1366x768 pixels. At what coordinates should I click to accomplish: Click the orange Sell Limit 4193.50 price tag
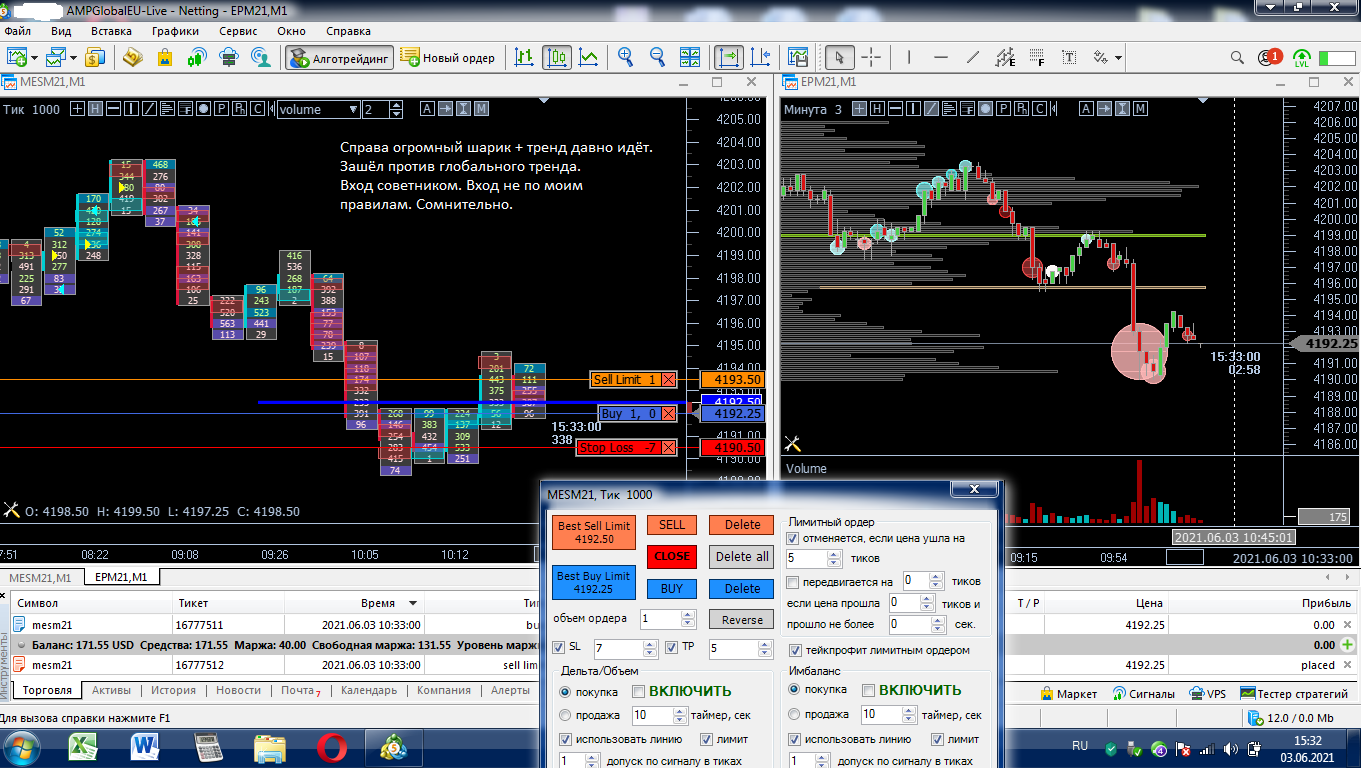coord(732,380)
